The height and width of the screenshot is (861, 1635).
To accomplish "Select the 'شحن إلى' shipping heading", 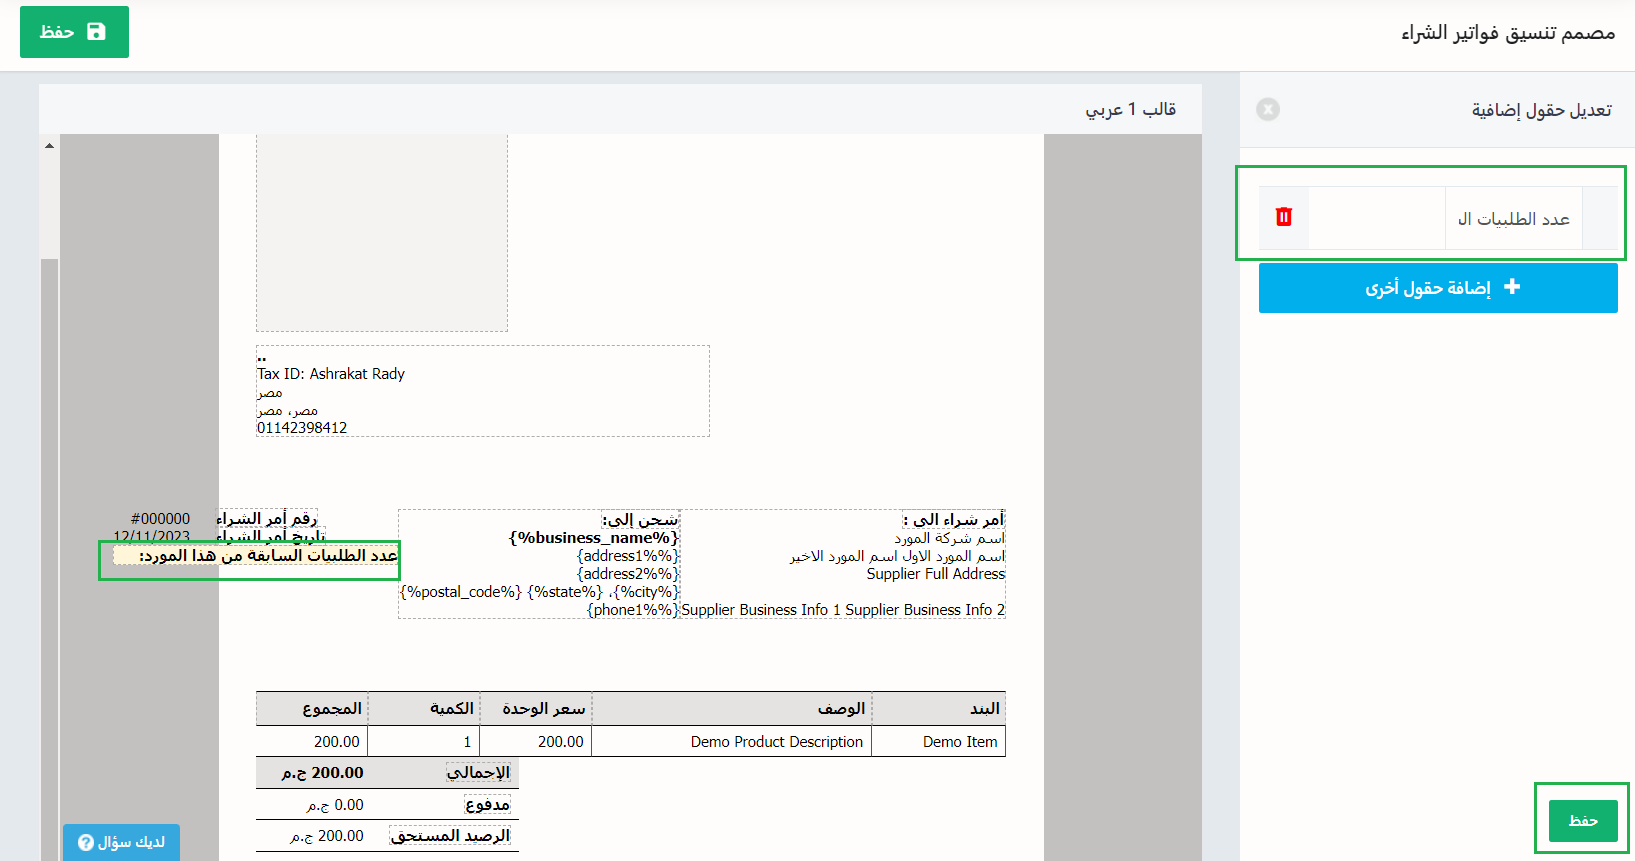I will 640,519.
